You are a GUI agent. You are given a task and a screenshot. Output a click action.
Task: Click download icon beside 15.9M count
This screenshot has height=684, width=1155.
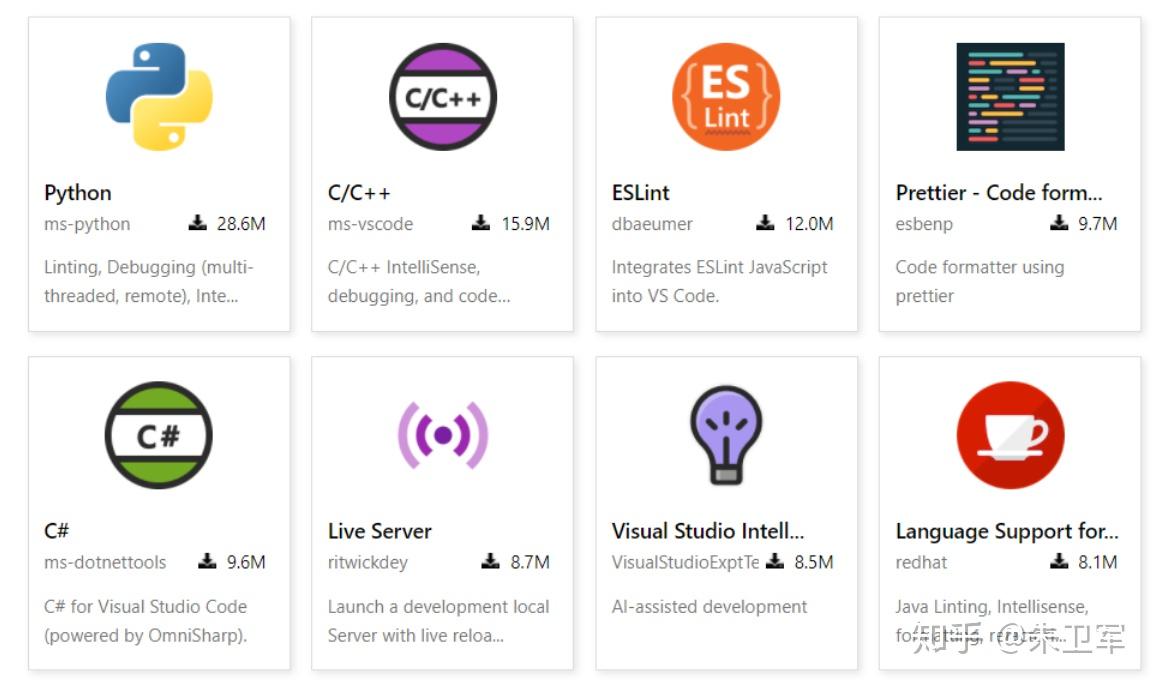[481, 222]
